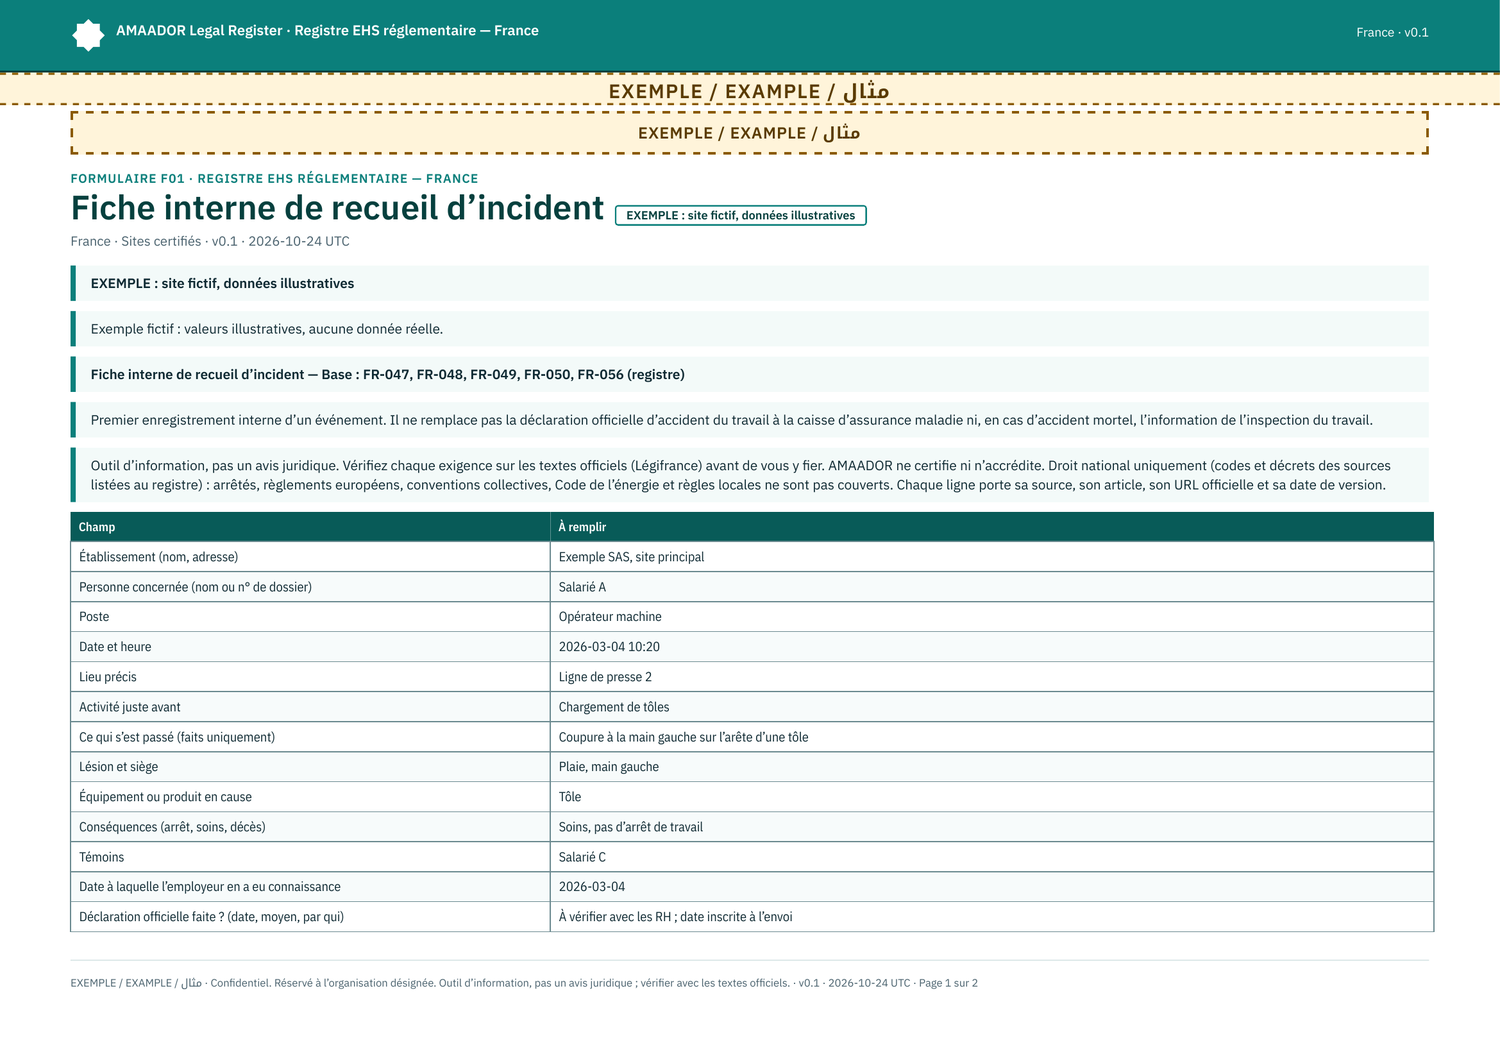Select the 'Poste' field label
This screenshot has width=1500, height=1061.
(94, 617)
